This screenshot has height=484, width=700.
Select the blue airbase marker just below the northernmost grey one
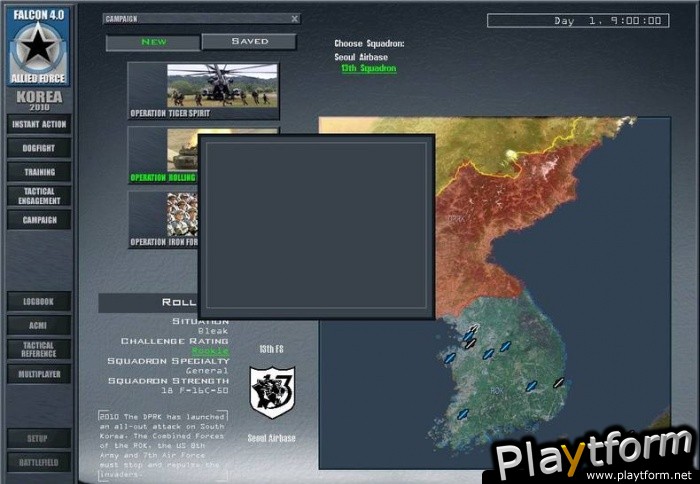tap(468, 335)
